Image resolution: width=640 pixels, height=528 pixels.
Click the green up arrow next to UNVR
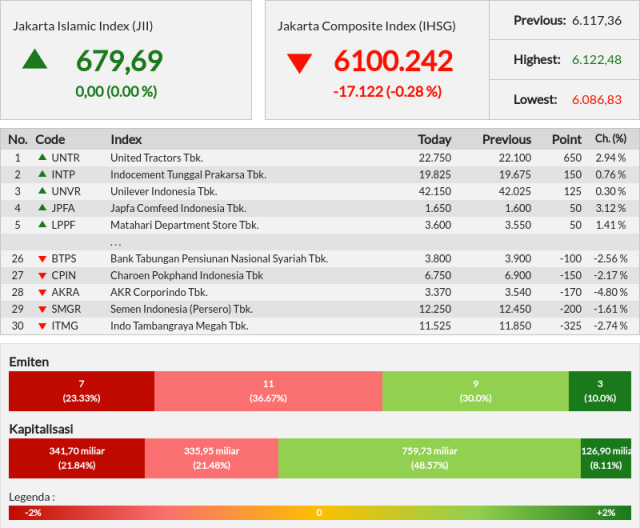42,191
